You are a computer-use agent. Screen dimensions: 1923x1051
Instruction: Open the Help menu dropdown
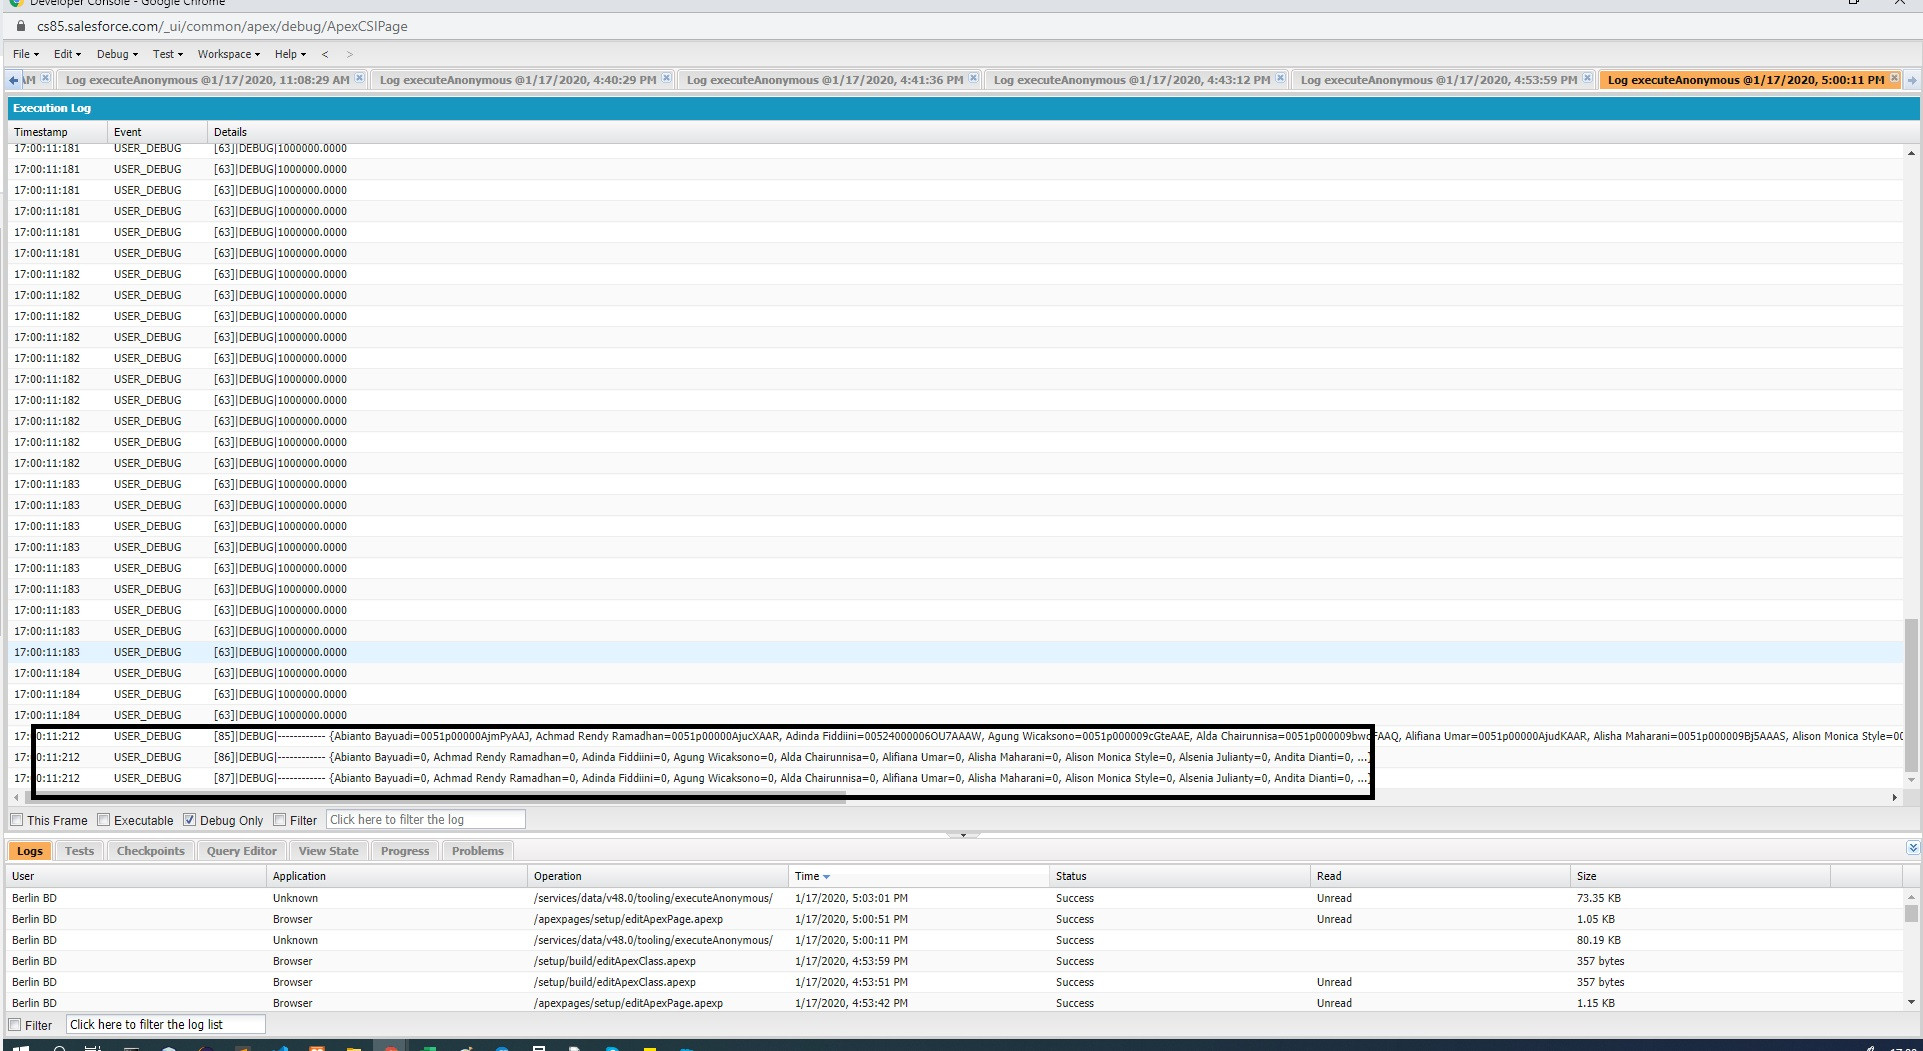pyautogui.click(x=290, y=54)
